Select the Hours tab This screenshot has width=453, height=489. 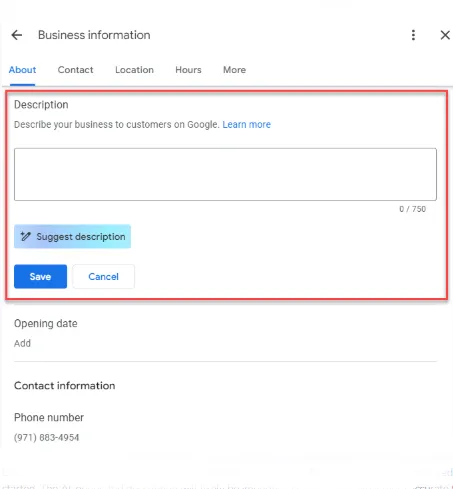click(188, 70)
